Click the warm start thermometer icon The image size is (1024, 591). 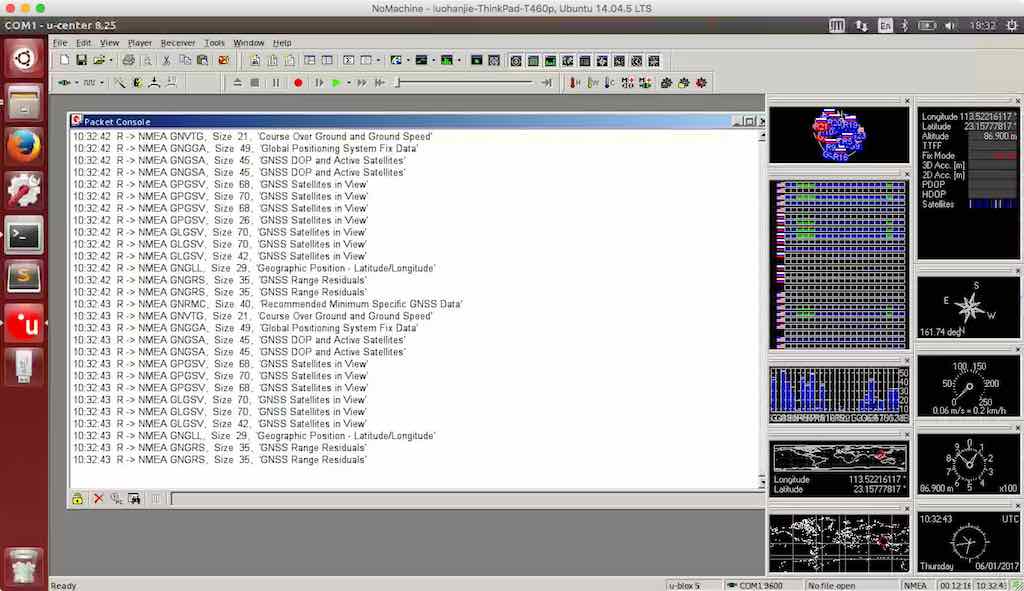(592, 83)
